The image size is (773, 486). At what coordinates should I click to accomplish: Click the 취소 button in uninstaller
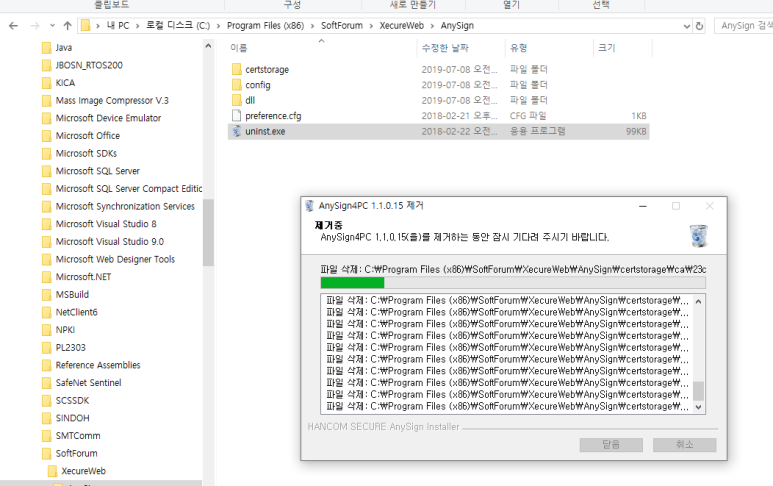684,445
